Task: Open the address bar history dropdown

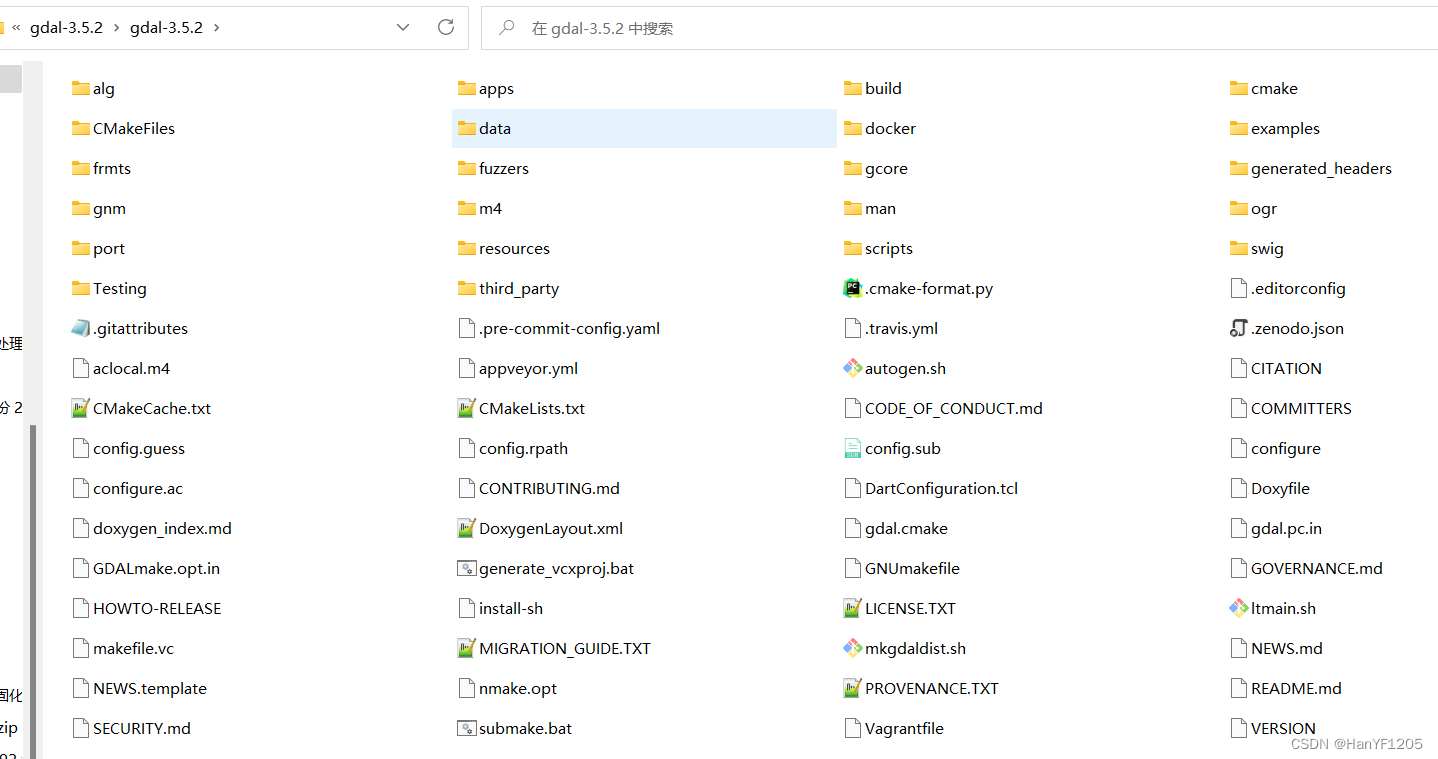Action: click(x=403, y=28)
